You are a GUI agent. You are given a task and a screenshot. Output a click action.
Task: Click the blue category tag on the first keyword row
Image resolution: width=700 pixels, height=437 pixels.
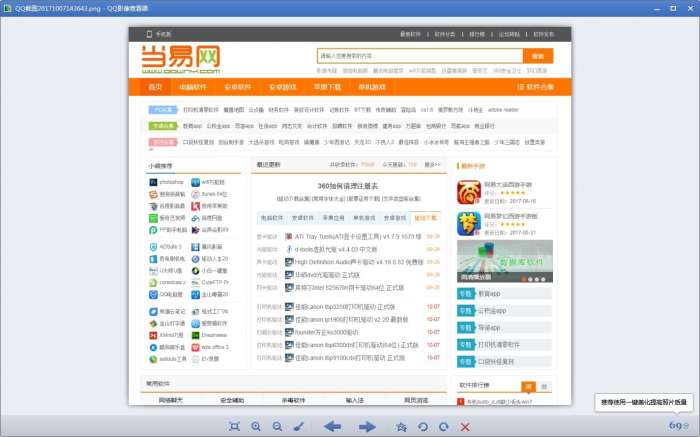coord(163,110)
